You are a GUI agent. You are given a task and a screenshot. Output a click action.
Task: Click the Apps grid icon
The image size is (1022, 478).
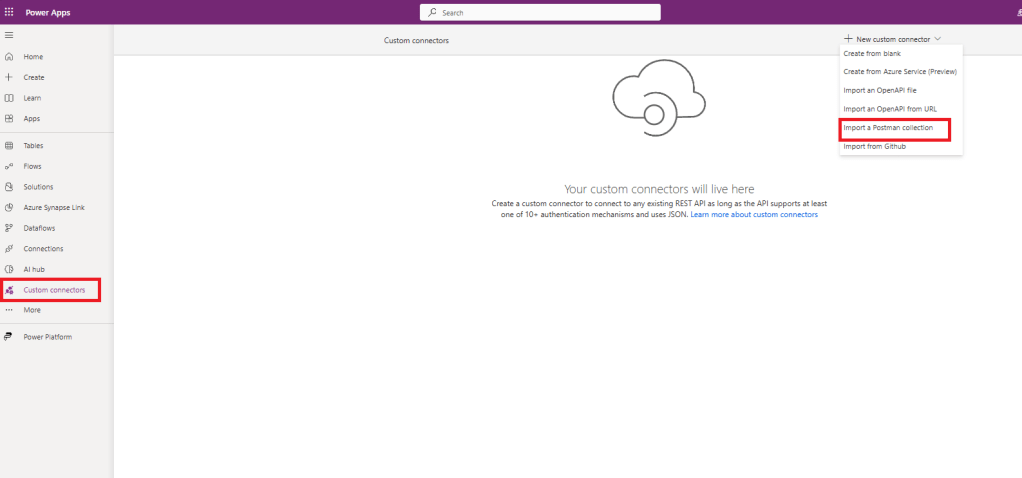(x=9, y=119)
